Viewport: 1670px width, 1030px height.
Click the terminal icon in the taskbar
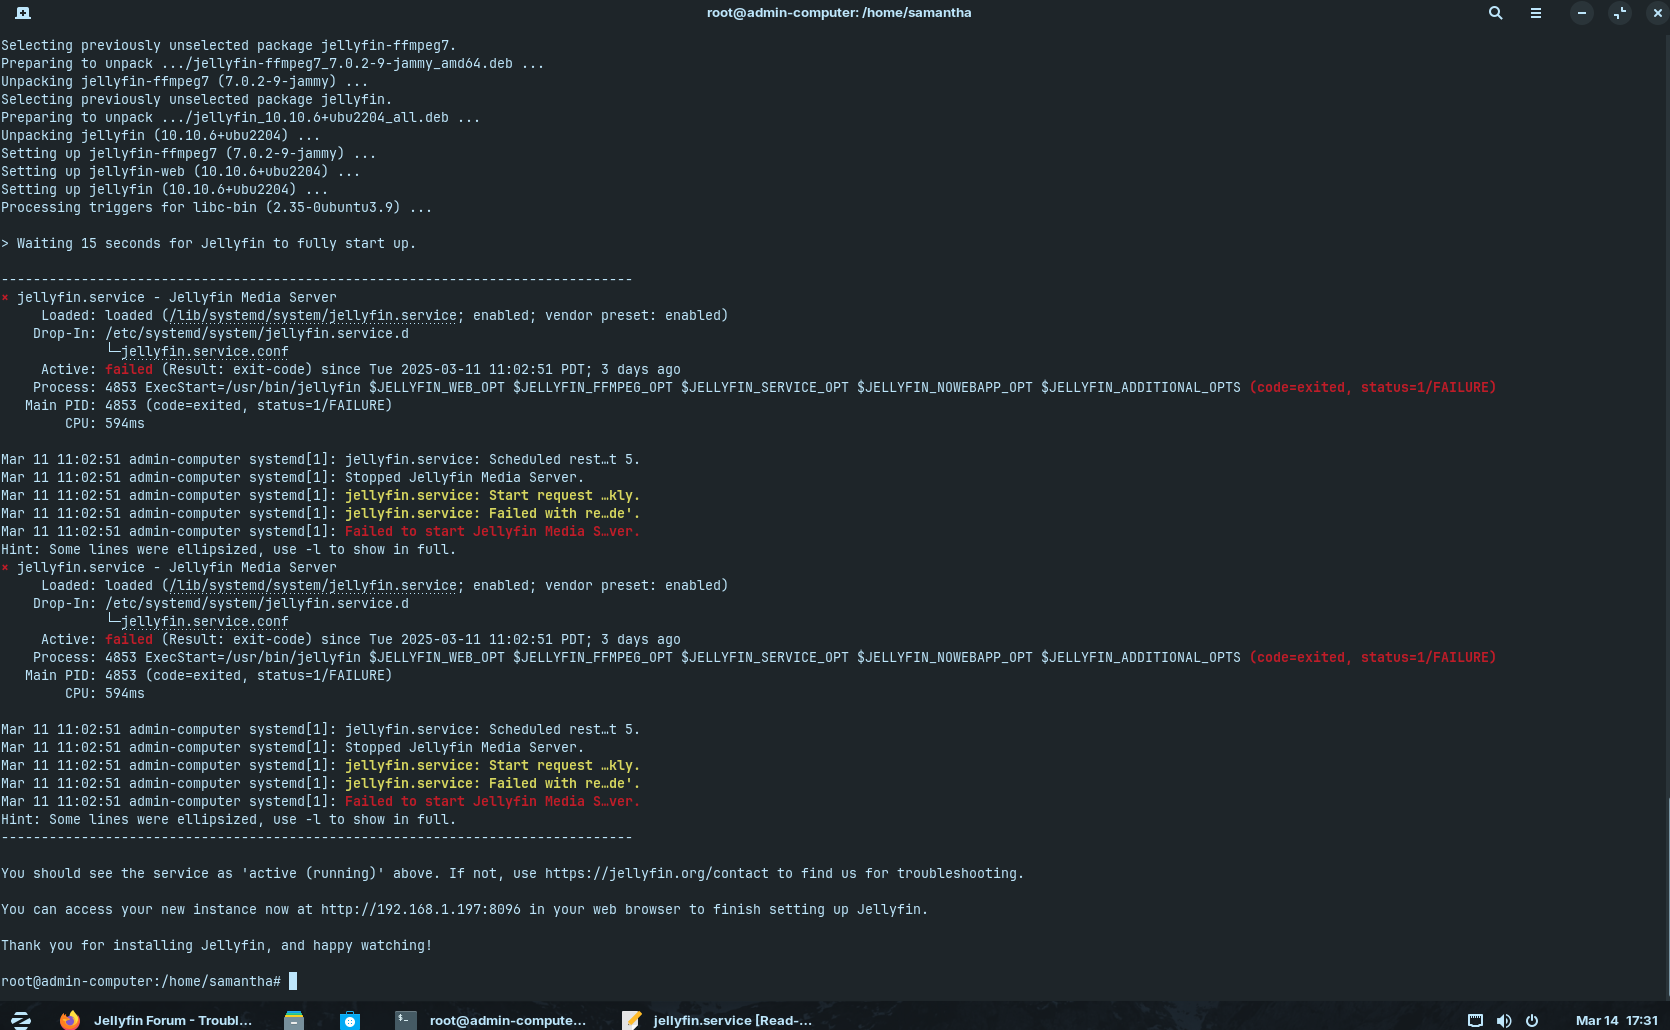[405, 1020]
